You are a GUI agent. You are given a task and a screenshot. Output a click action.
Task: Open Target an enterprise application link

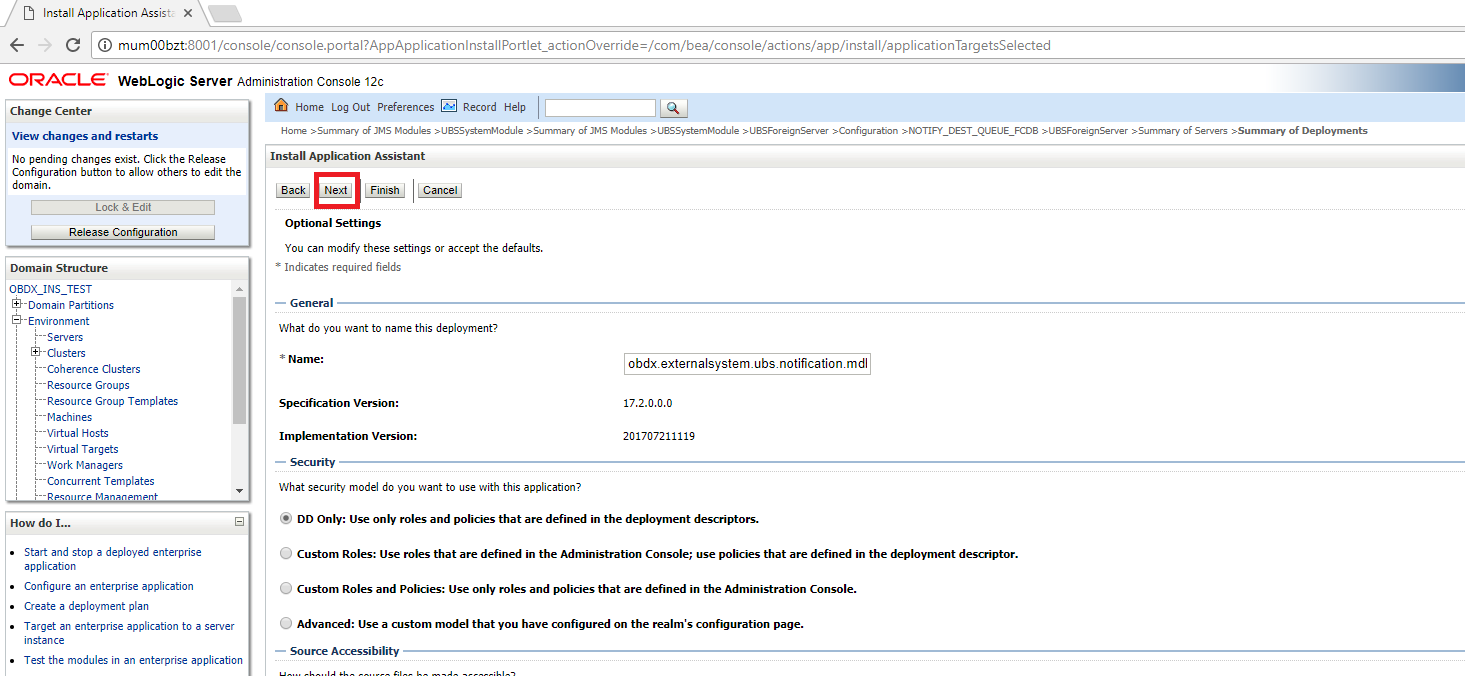(x=129, y=633)
